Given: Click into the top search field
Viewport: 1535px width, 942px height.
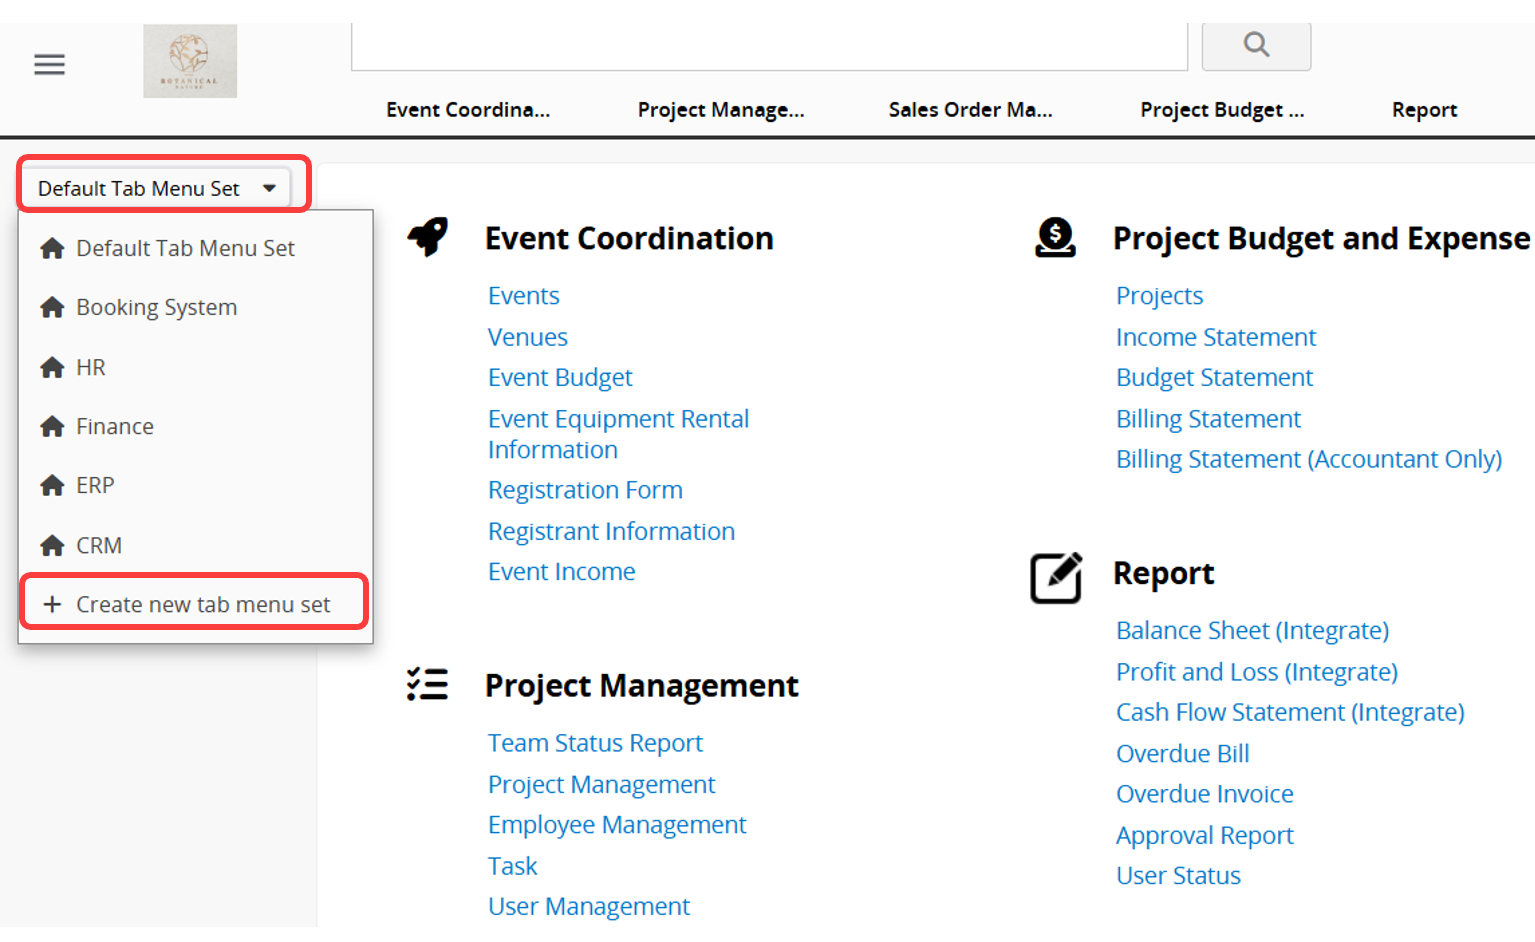Looking at the screenshot, I should tap(768, 46).
